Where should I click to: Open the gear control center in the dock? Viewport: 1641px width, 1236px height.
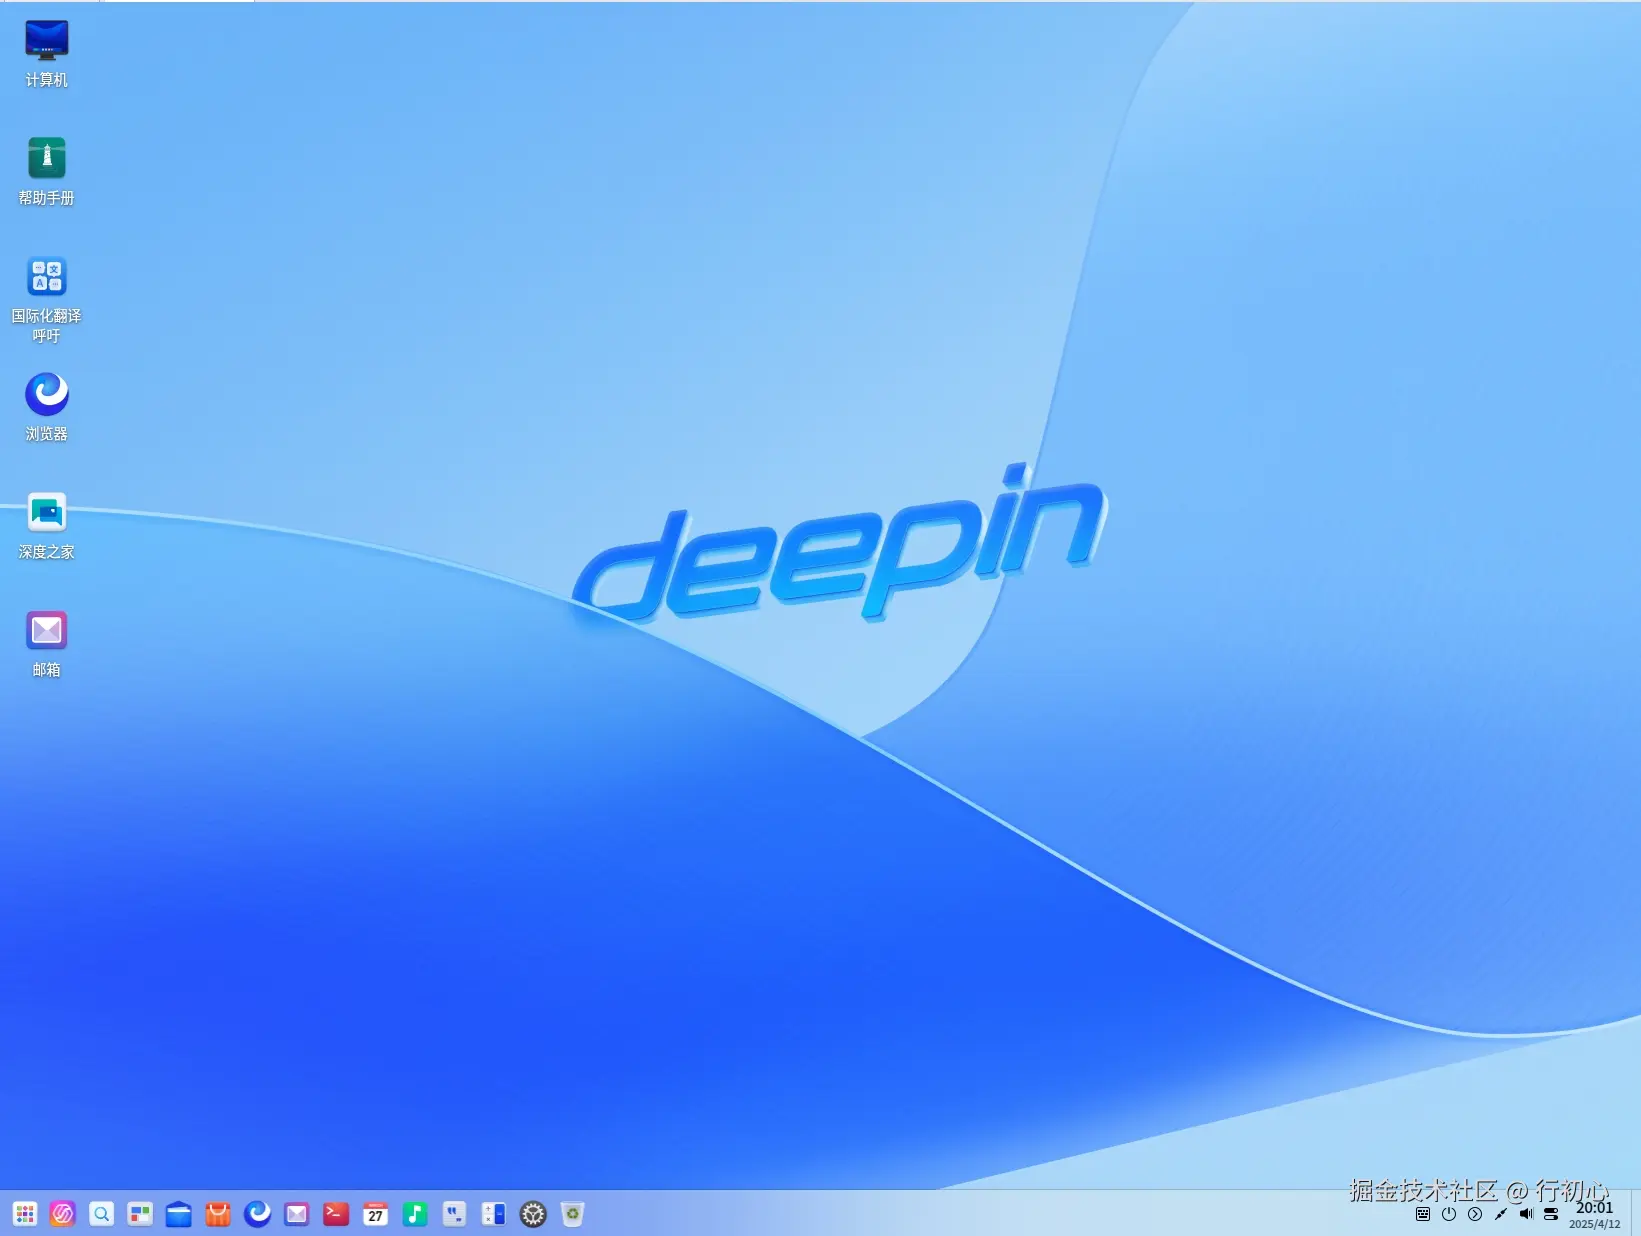coord(534,1214)
